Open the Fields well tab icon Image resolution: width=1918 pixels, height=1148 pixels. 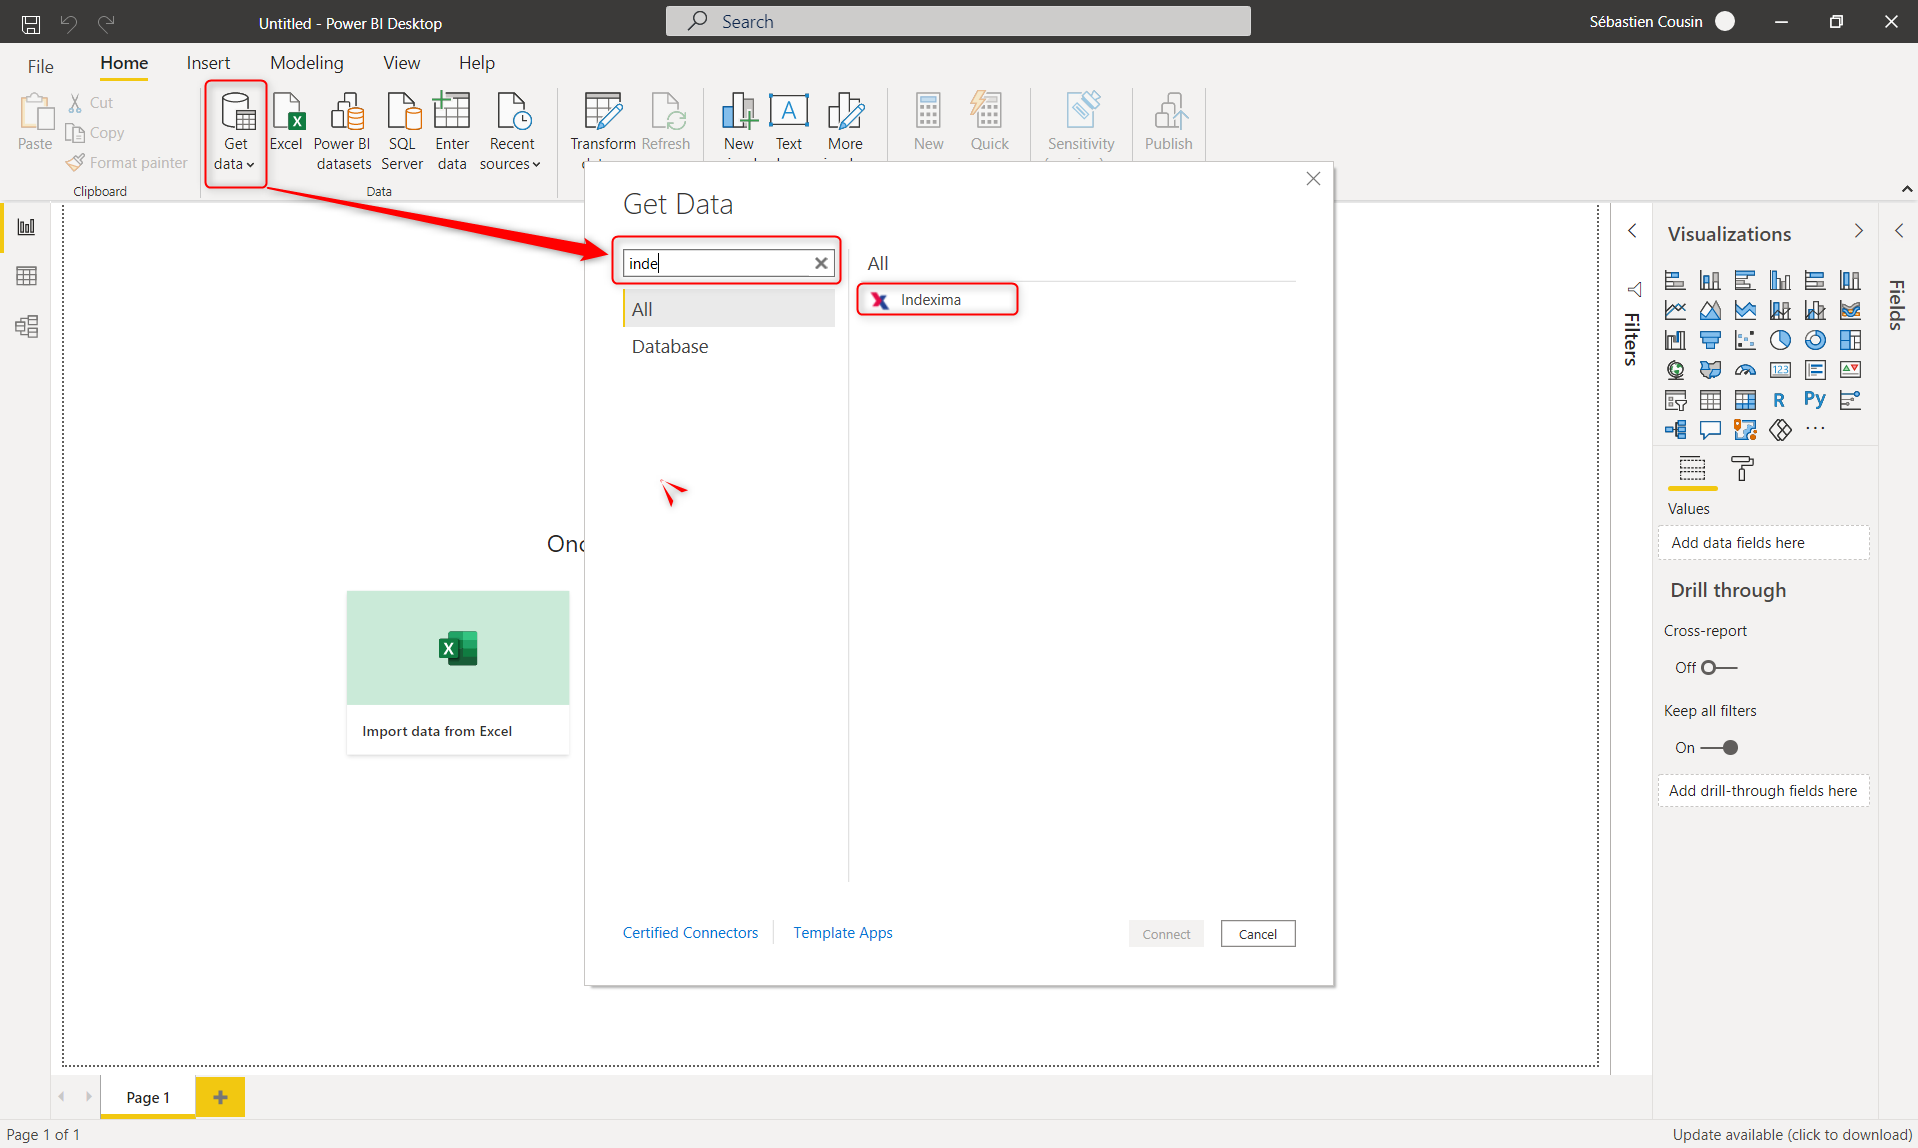[1692, 468]
